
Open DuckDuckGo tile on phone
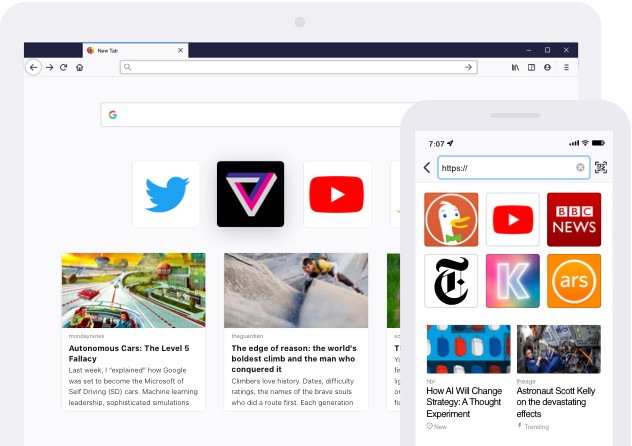(x=451, y=220)
